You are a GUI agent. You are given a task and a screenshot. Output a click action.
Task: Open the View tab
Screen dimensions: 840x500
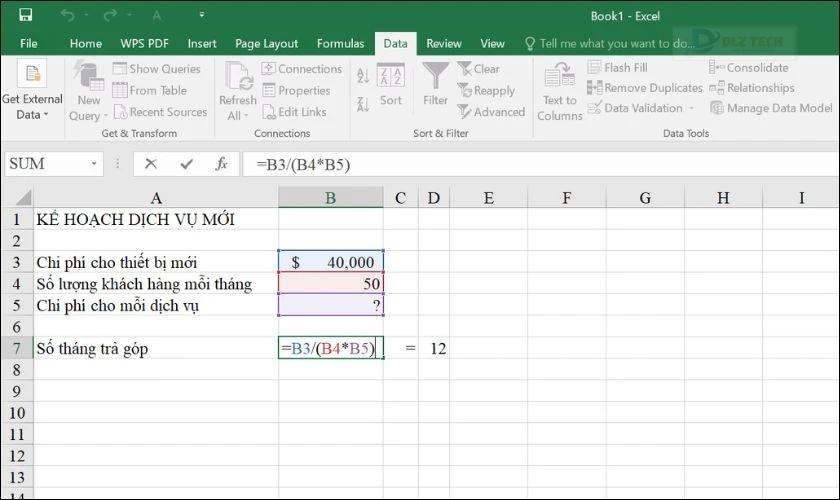pyautogui.click(x=492, y=43)
